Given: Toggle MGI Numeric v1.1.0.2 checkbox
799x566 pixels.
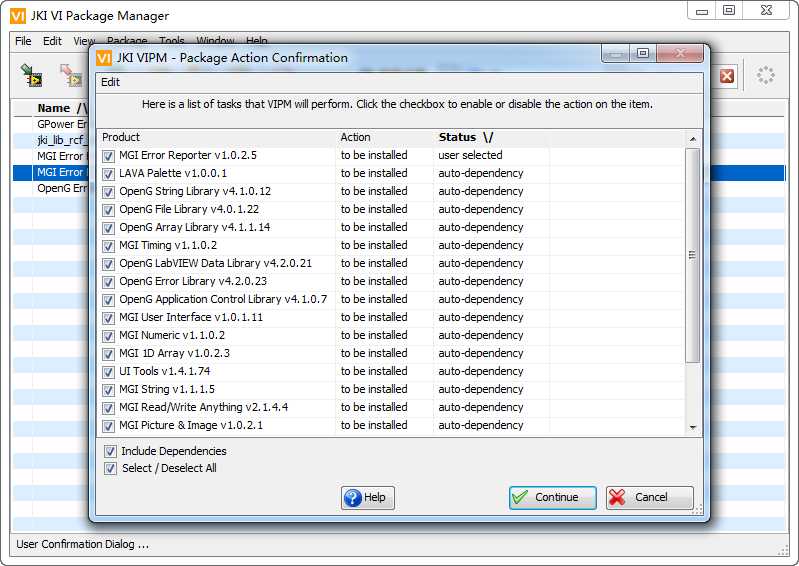Looking at the screenshot, I should pyautogui.click(x=108, y=336).
